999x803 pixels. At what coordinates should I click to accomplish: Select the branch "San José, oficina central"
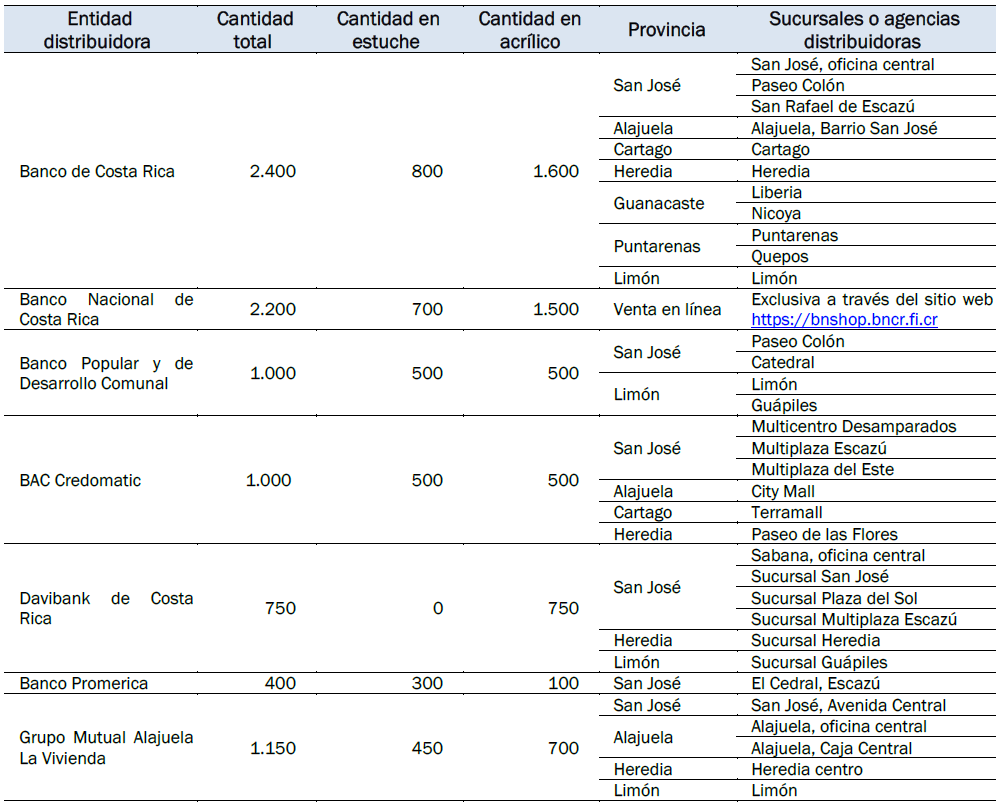[x=842, y=64]
